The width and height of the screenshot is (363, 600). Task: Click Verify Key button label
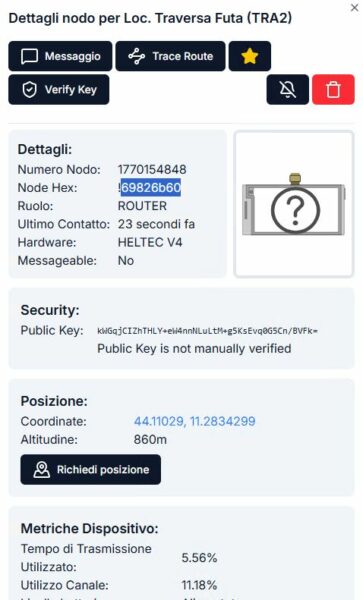pyautogui.click(x=71, y=90)
